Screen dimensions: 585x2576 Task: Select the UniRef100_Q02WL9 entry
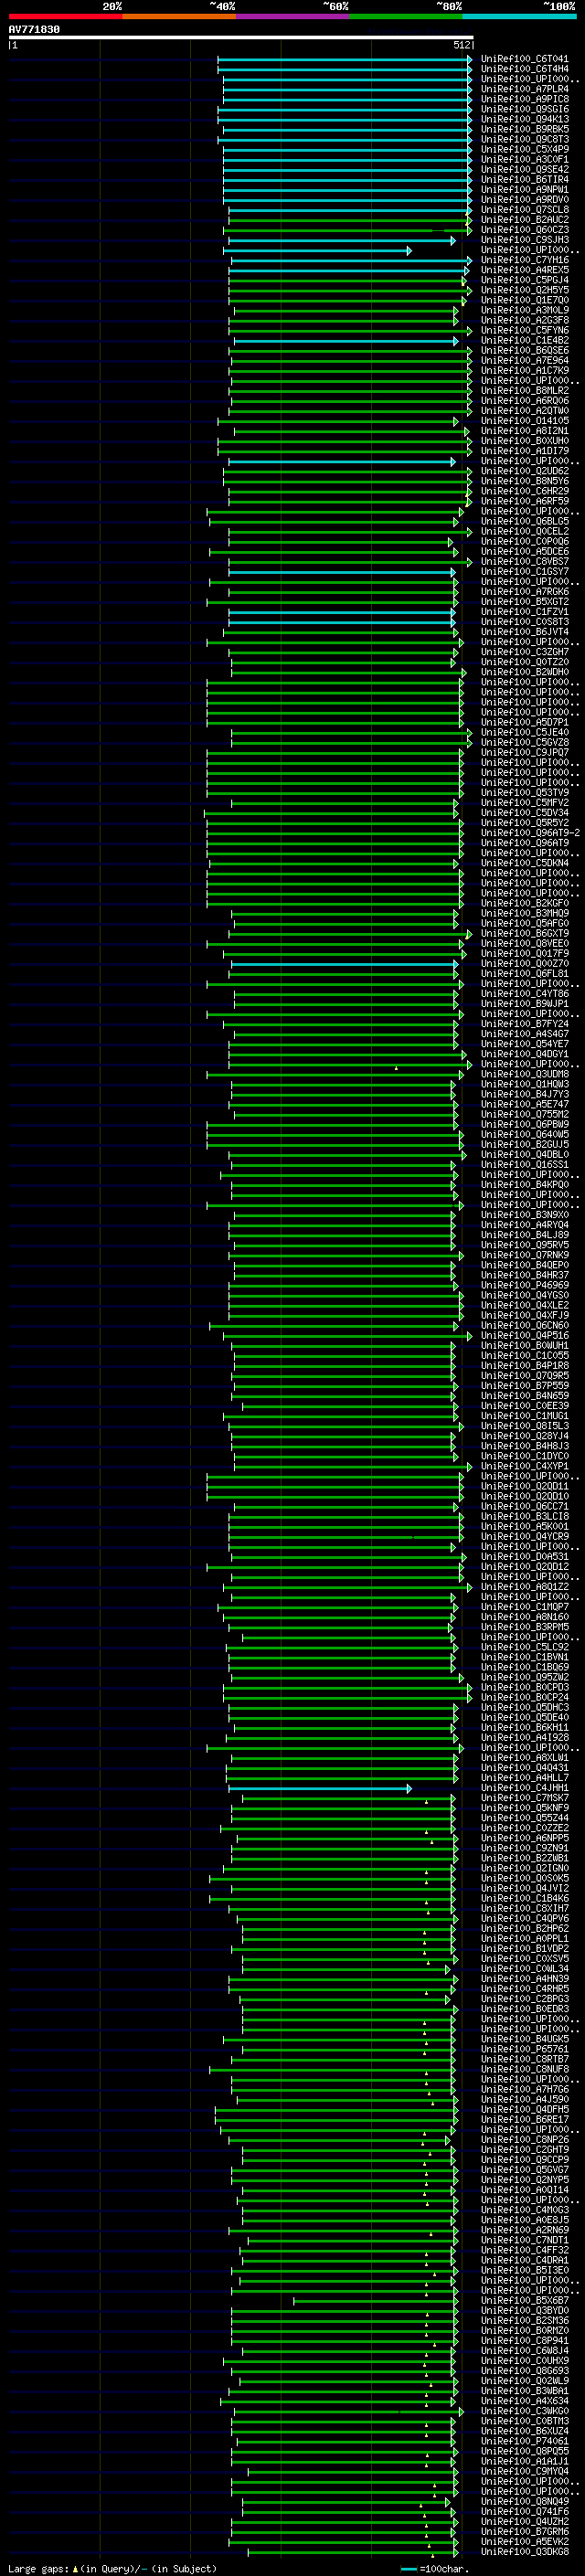[525, 2380]
